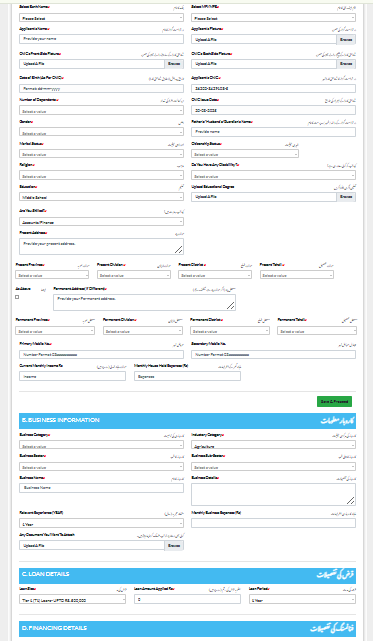Click the CNIC Back Side upload field
Image resolution: width=373 pixels, height=641 pixels.
click(x=264, y=64)
